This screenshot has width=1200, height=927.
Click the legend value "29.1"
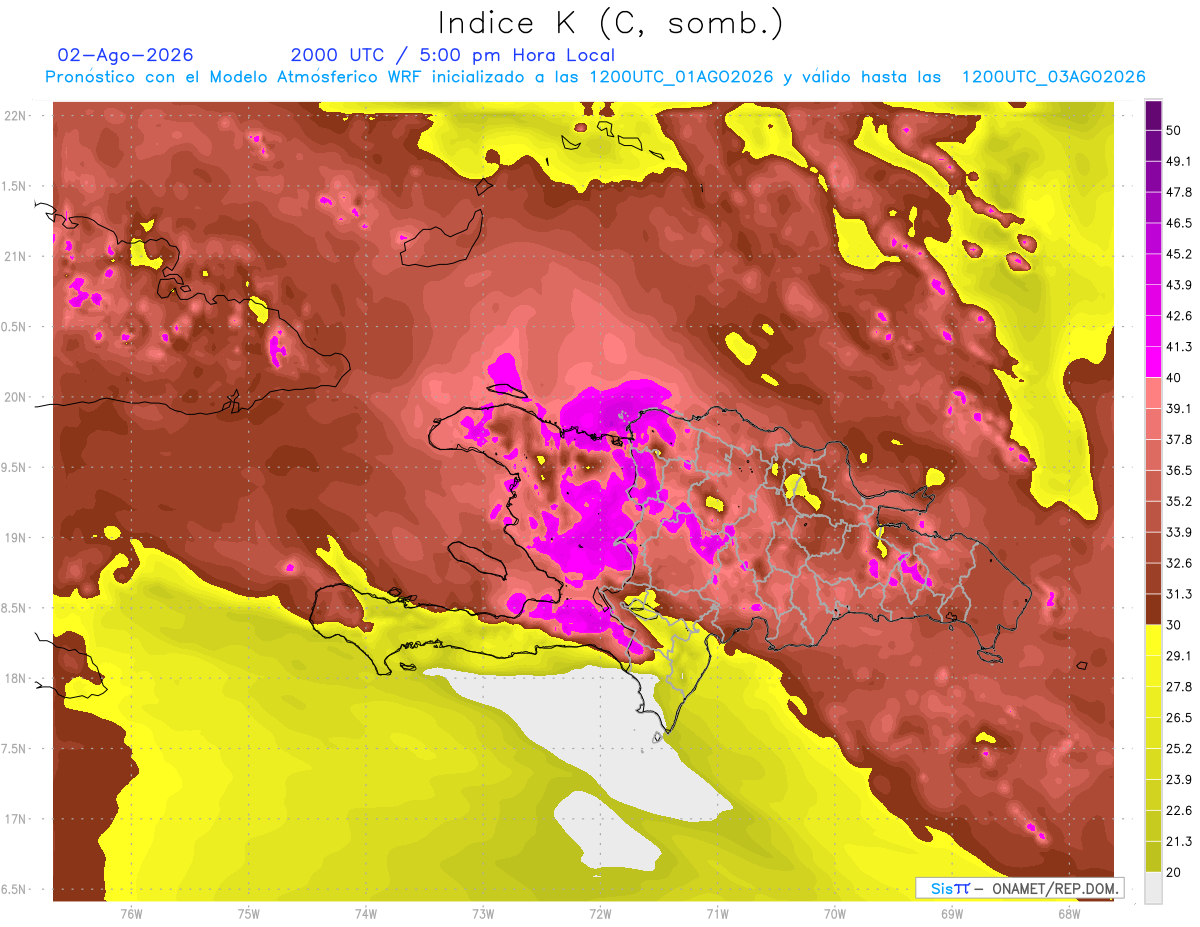click(1179, 655)
